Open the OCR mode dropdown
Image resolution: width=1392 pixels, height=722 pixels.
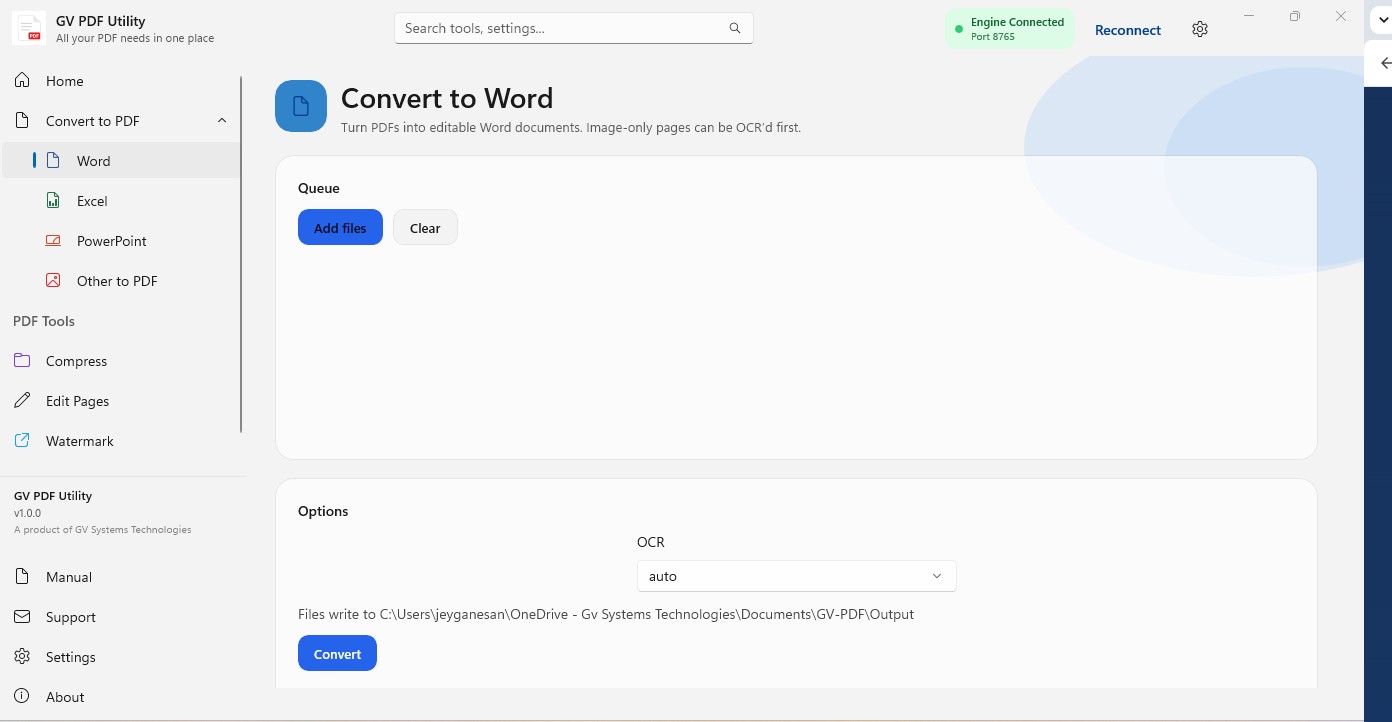[x=796, y=576]
